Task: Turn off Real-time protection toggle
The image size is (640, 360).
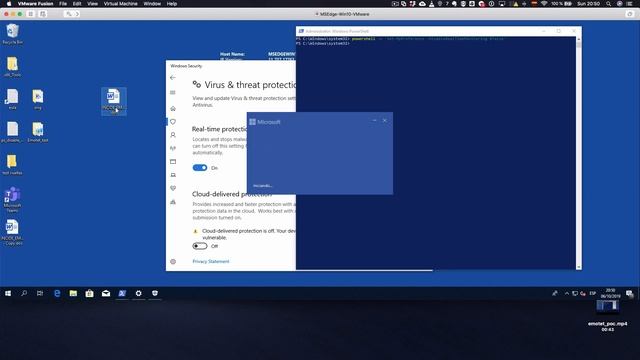Action: pos(200,168)
